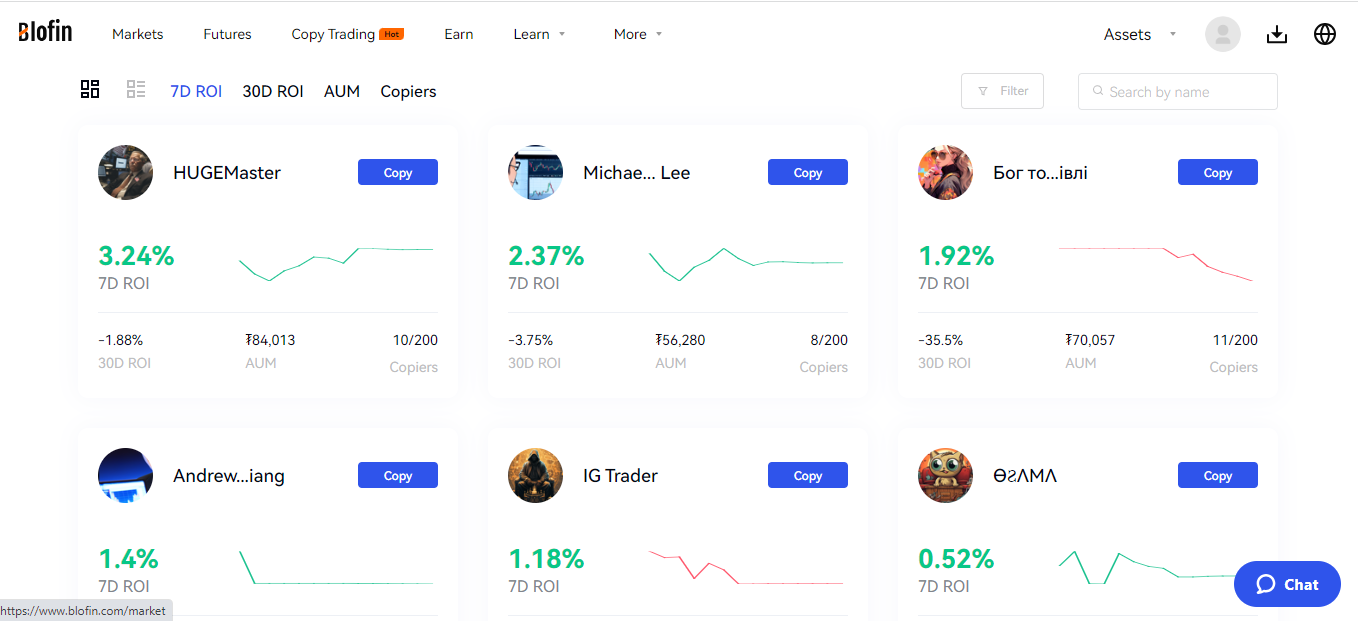Click HUGEMaster's 3.24% ROI value
The height and width of the screenshot is (621, 1358).
click(x=136, y=256)
